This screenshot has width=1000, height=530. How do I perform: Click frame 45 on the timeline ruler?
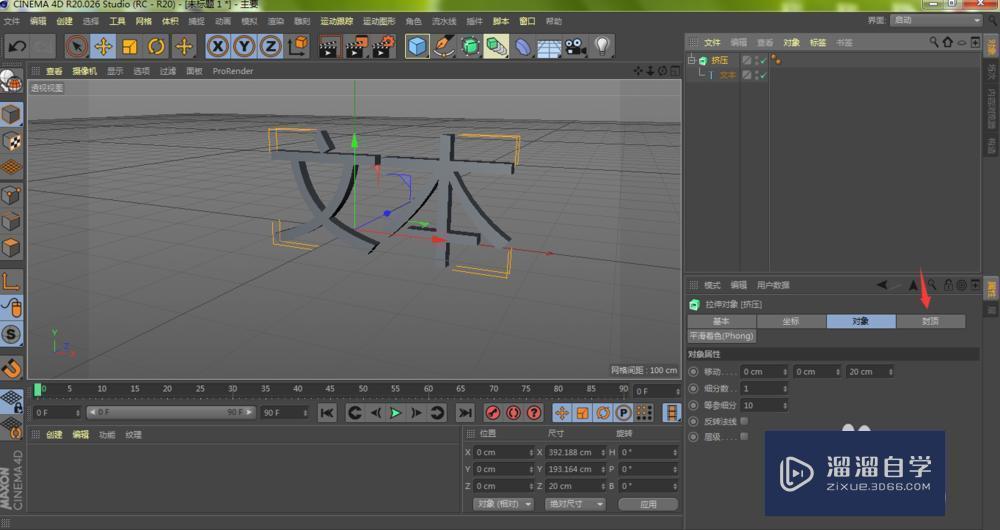click(329, 389)
